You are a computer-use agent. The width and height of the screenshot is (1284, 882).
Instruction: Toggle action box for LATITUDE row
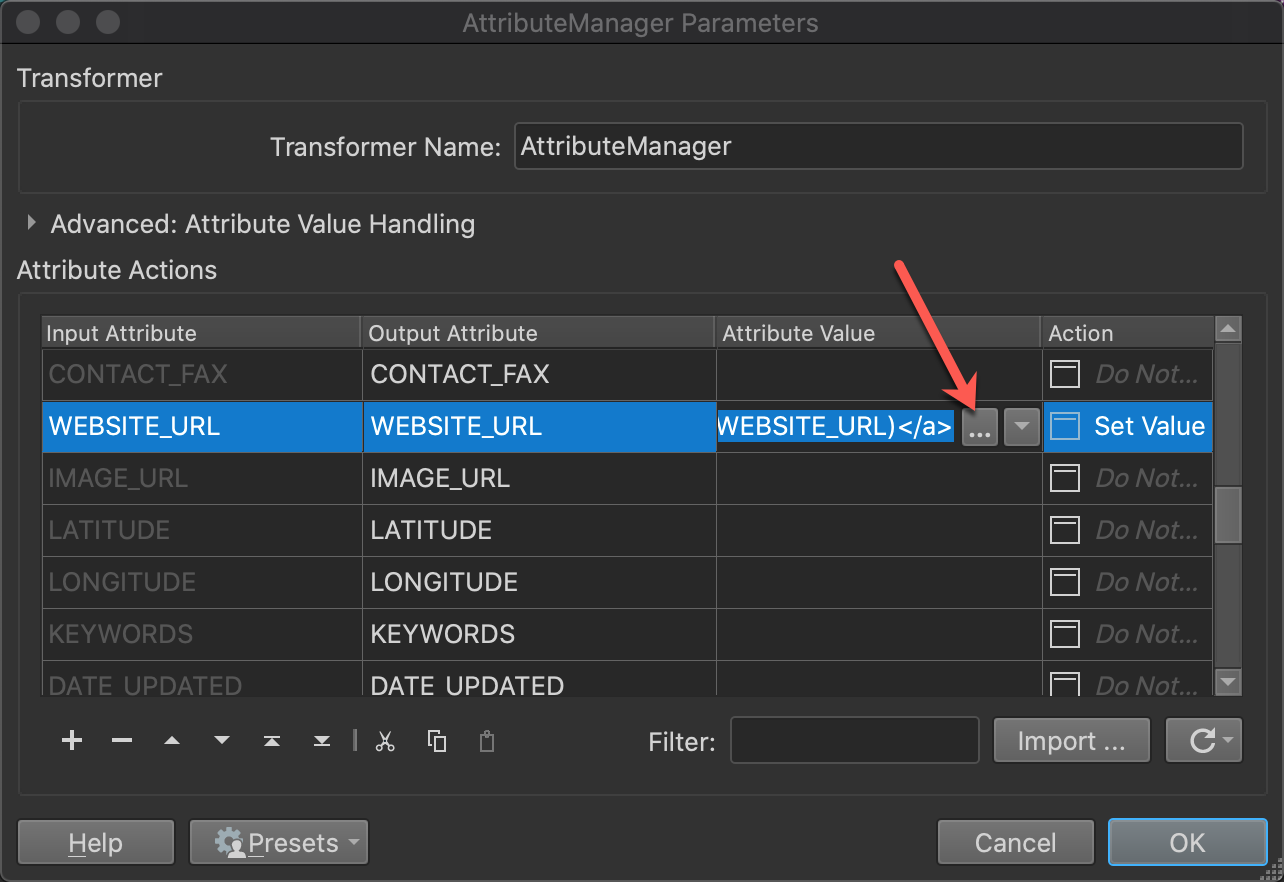pyautogui.click(x=1065, y=531)
